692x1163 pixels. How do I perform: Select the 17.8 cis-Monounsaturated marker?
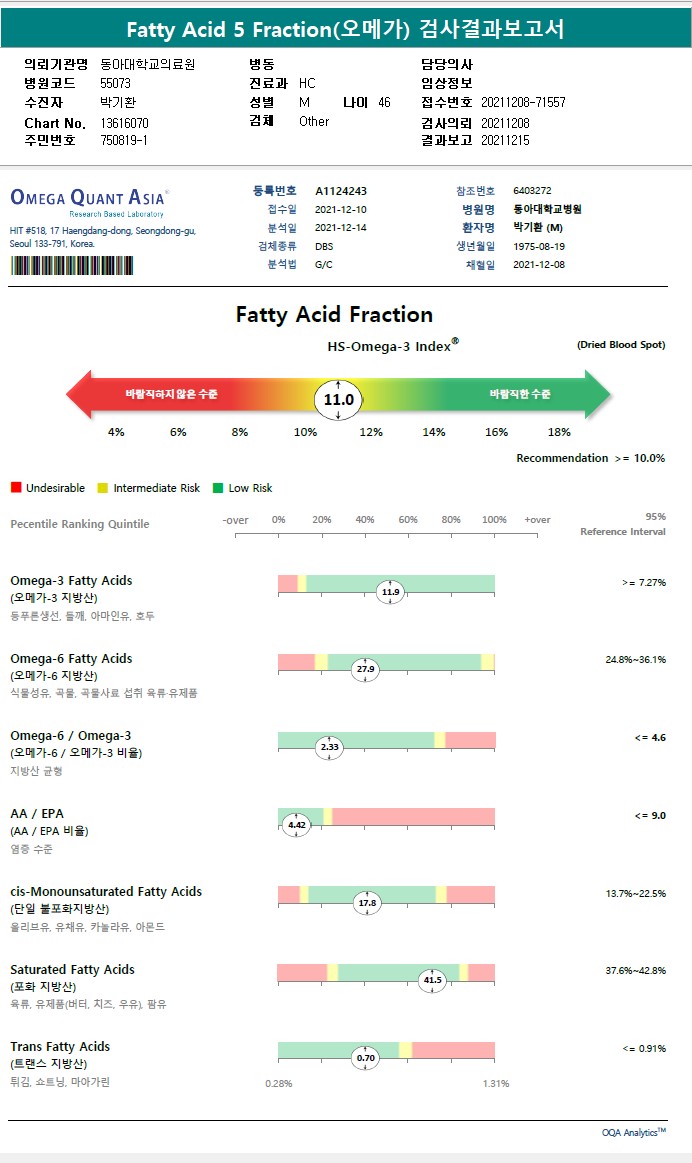tap(367, 903)
